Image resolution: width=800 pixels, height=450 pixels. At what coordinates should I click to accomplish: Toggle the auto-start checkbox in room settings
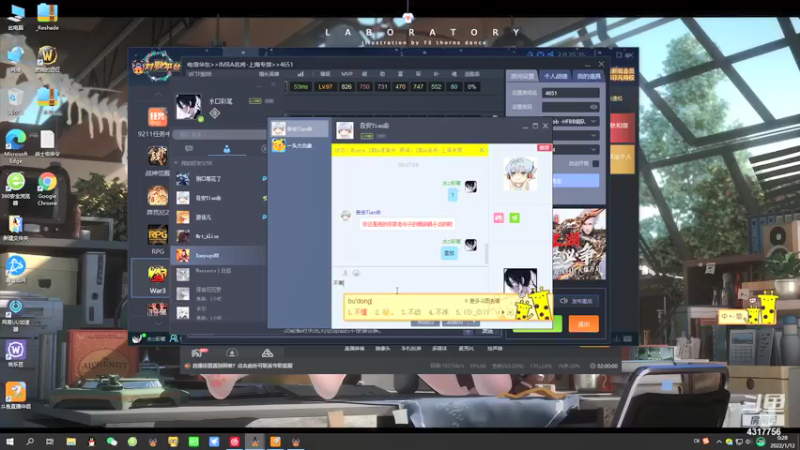click(595, 164)
